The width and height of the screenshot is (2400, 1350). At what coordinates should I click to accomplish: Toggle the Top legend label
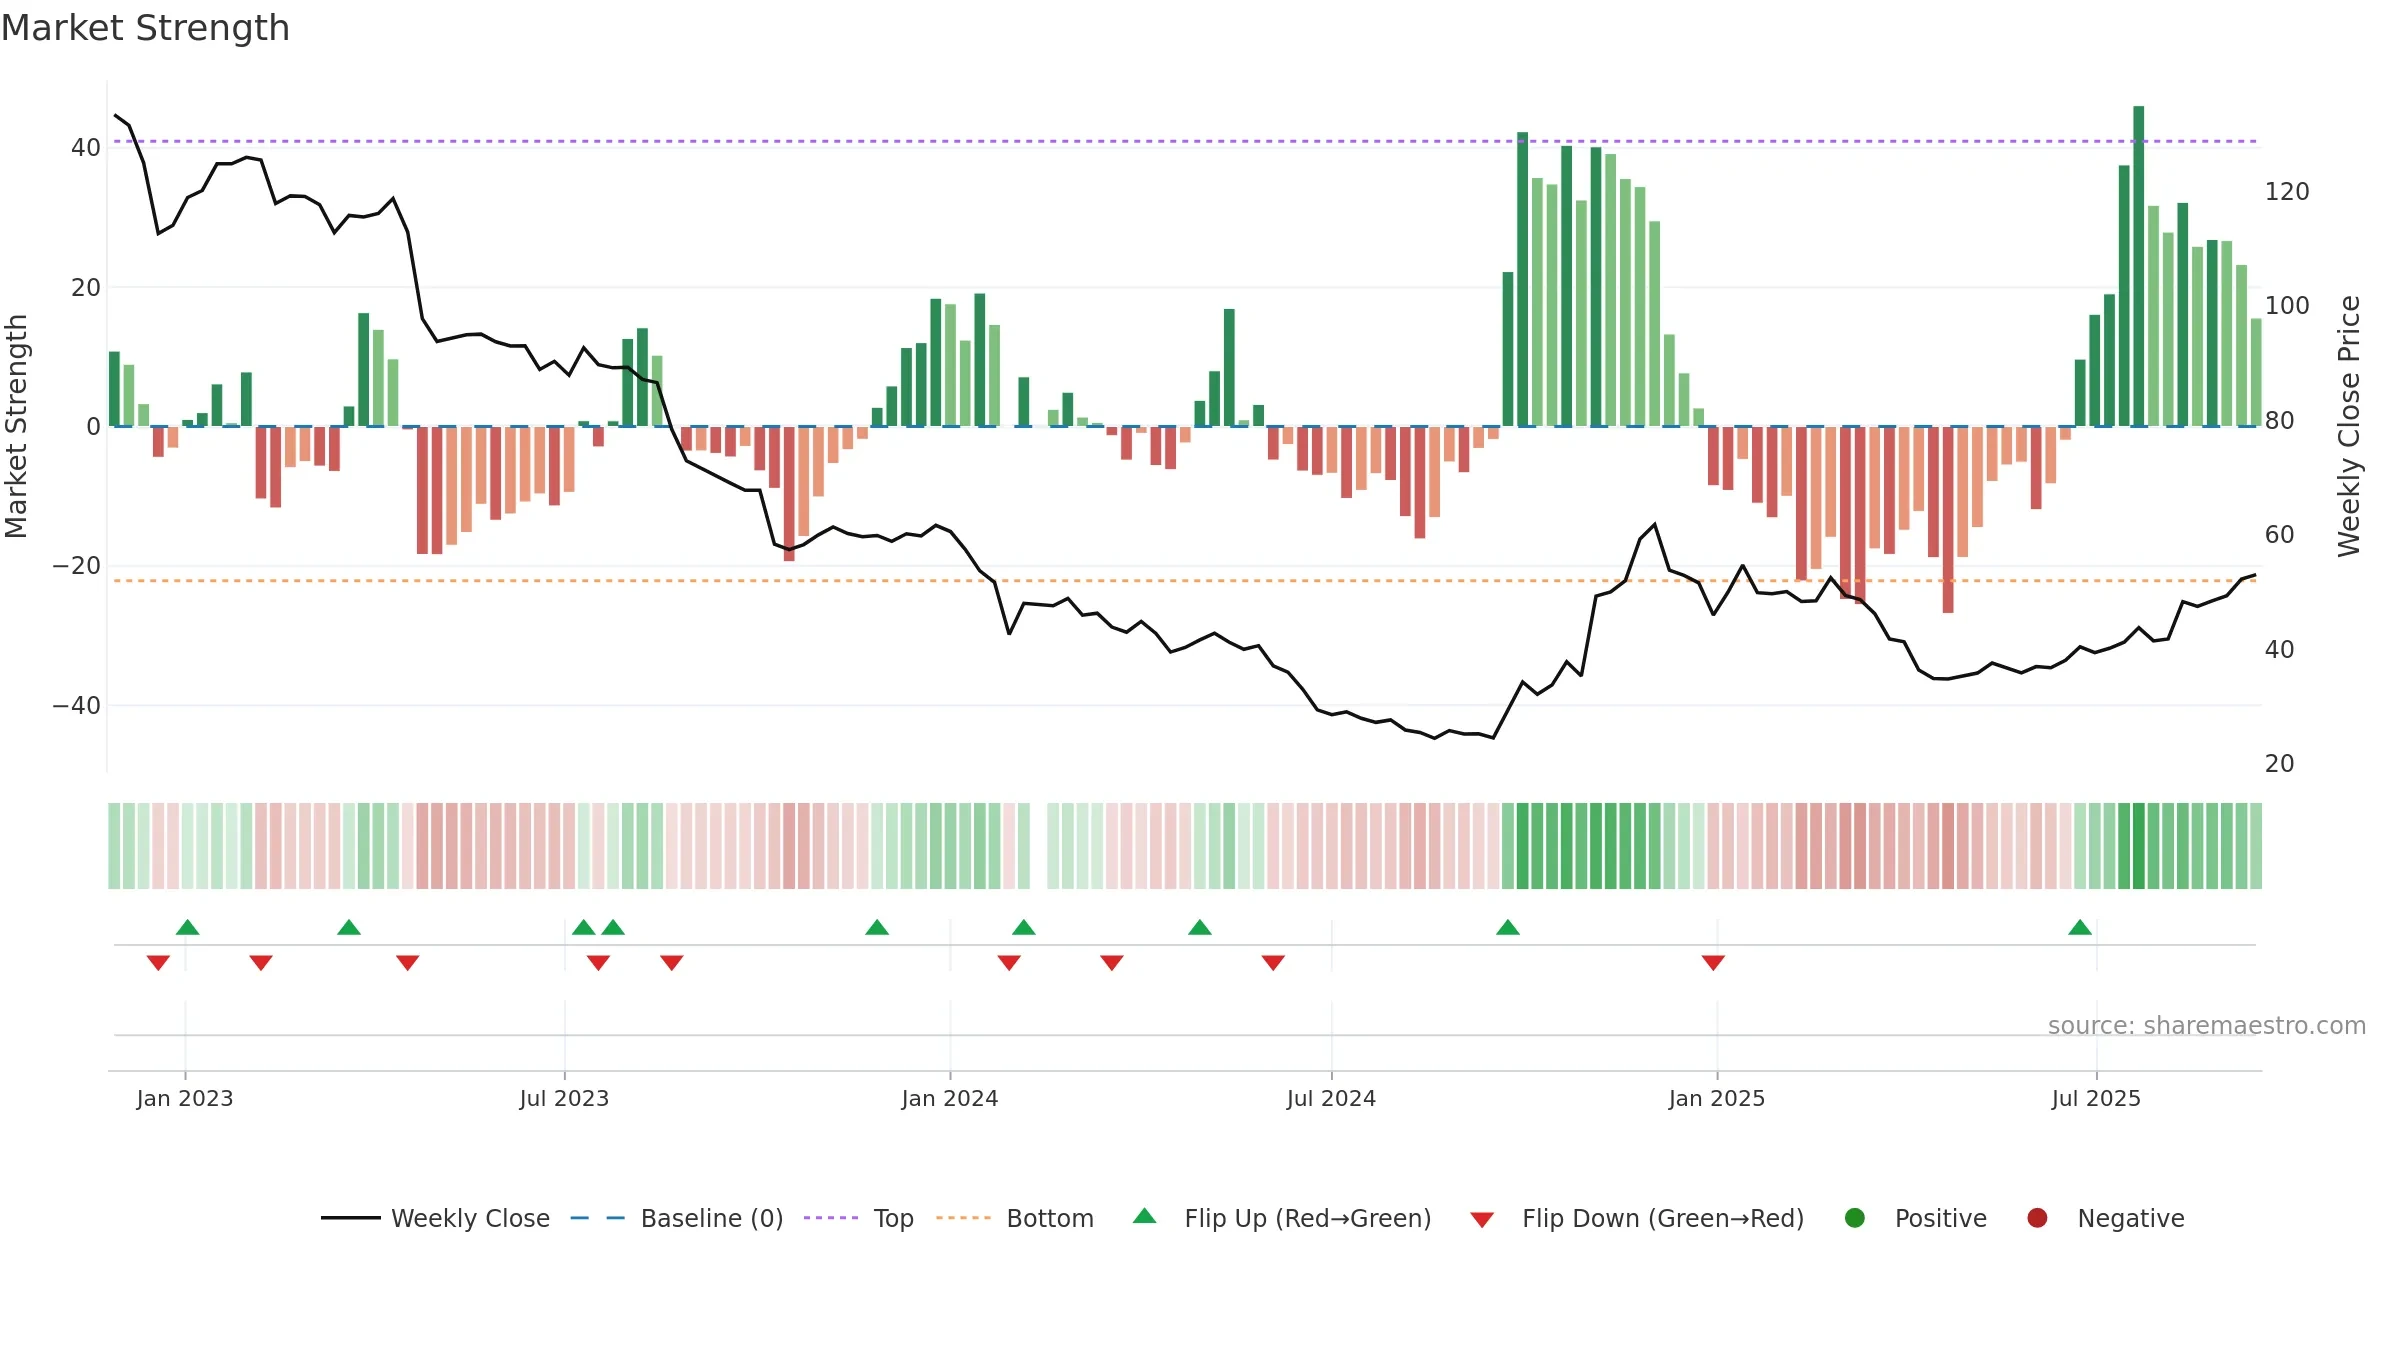(894, 1218)
